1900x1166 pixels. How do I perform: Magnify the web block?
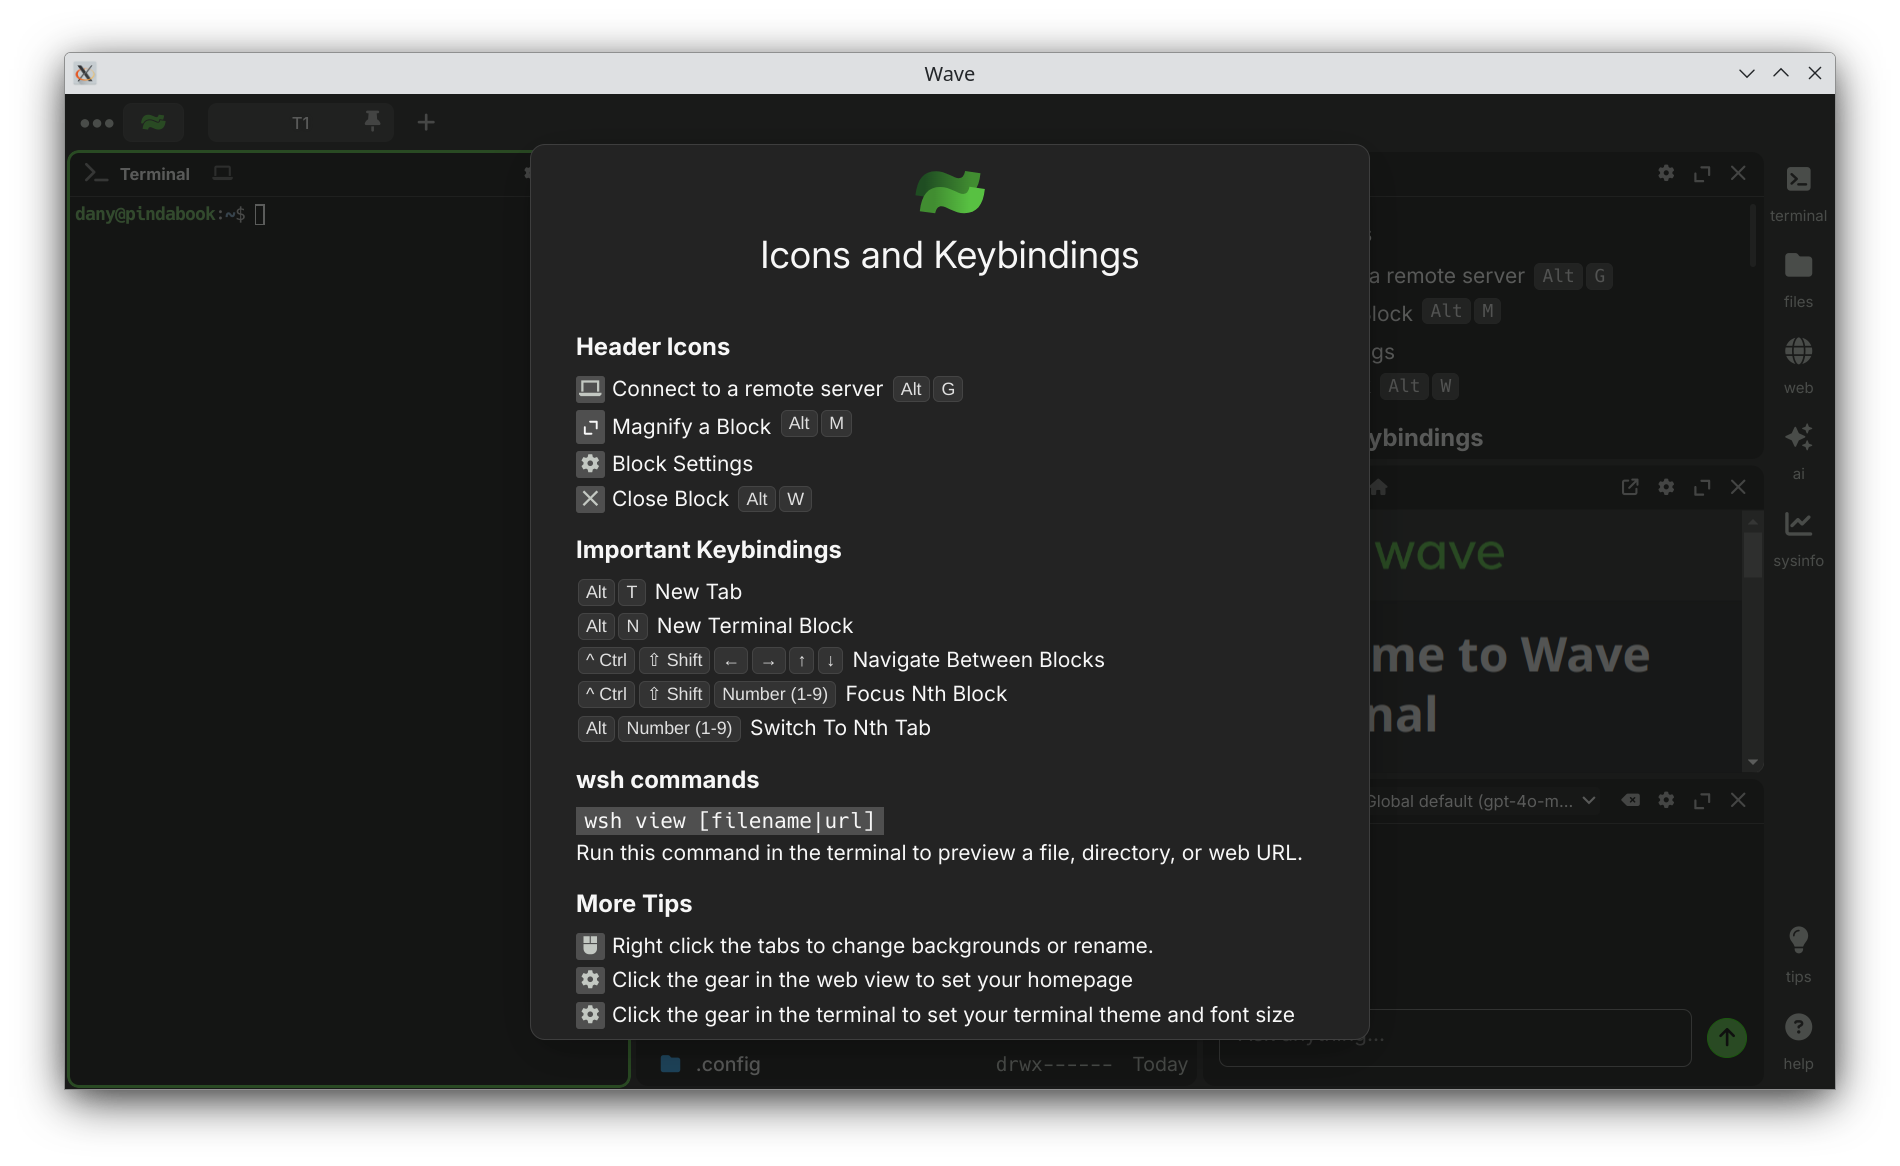coord(1702,487)
